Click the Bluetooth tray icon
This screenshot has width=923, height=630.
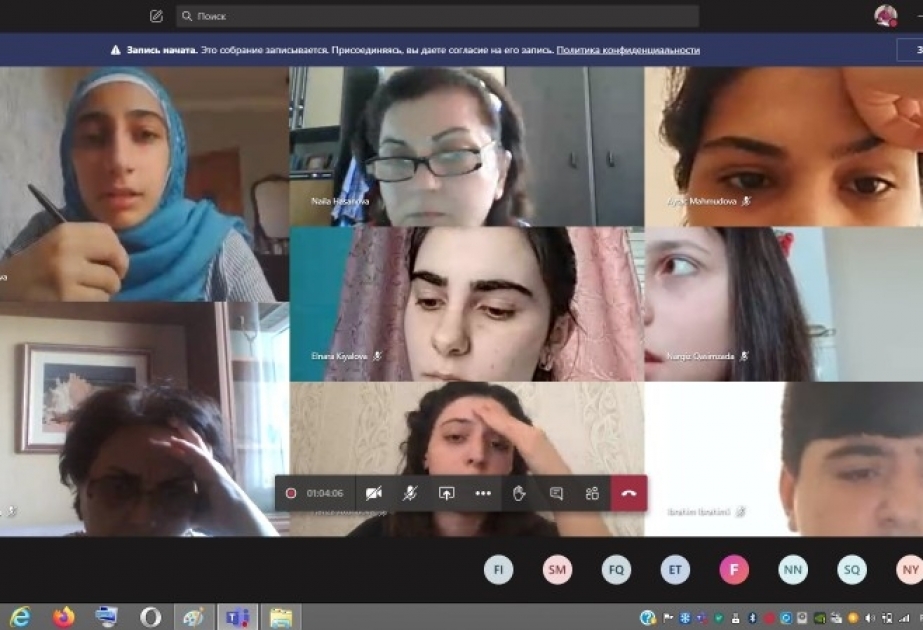752,618
